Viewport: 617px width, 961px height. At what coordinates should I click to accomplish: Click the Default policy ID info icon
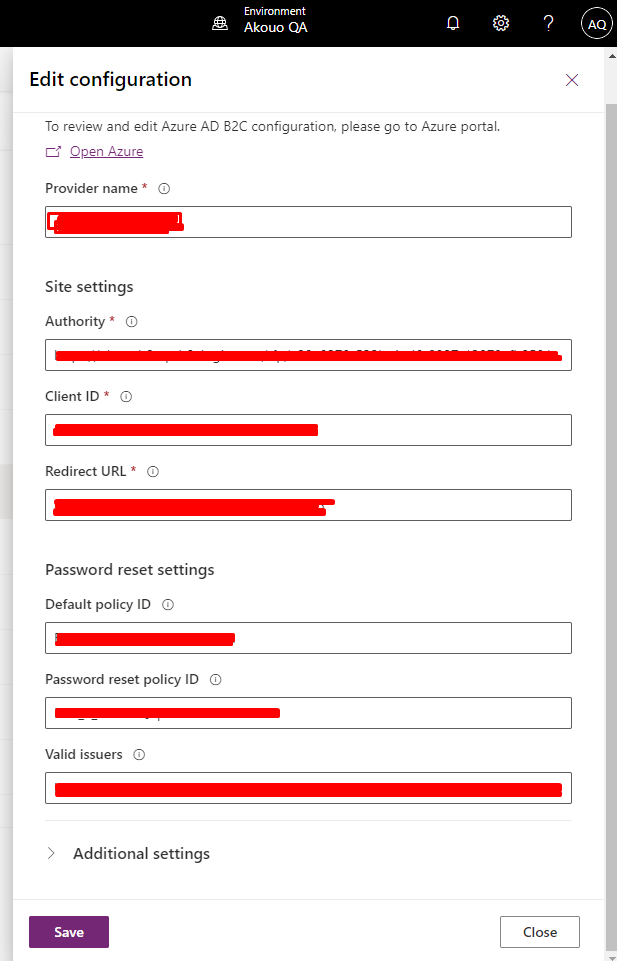coord(167,605)
